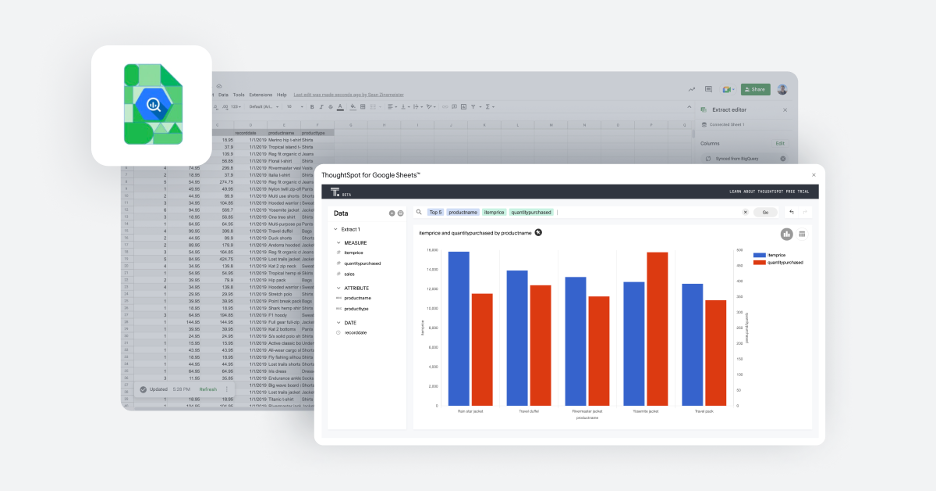
Task: Click the undo arrow in ThoughtSpot
Action: [792, 212]
